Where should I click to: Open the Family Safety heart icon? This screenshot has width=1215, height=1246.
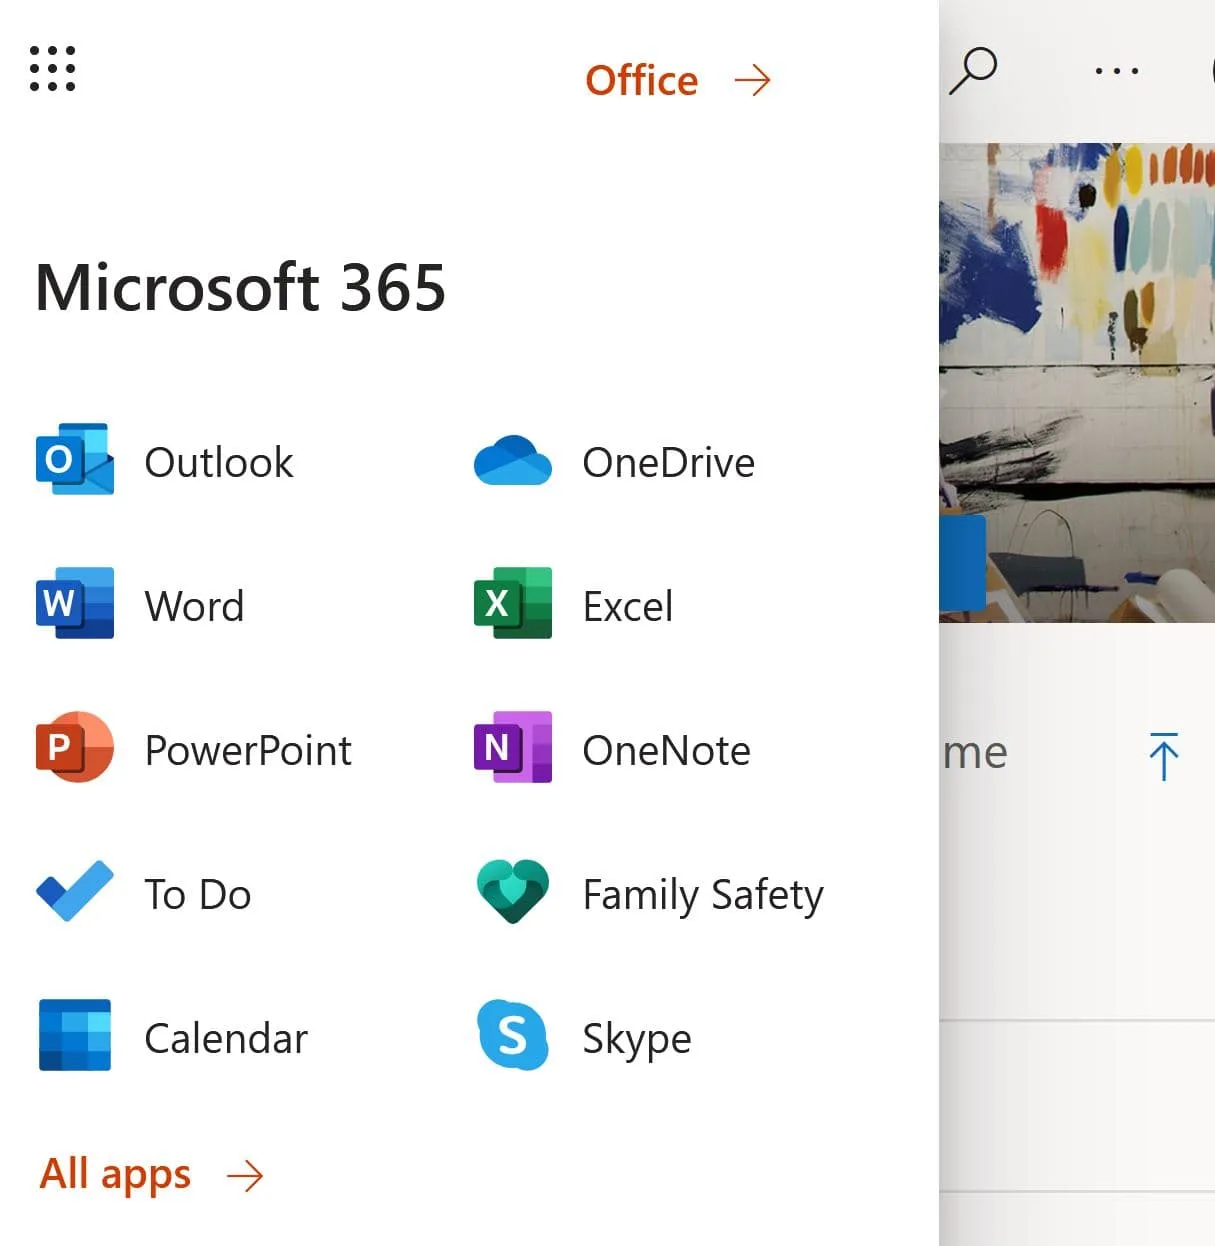pos(513,891)
